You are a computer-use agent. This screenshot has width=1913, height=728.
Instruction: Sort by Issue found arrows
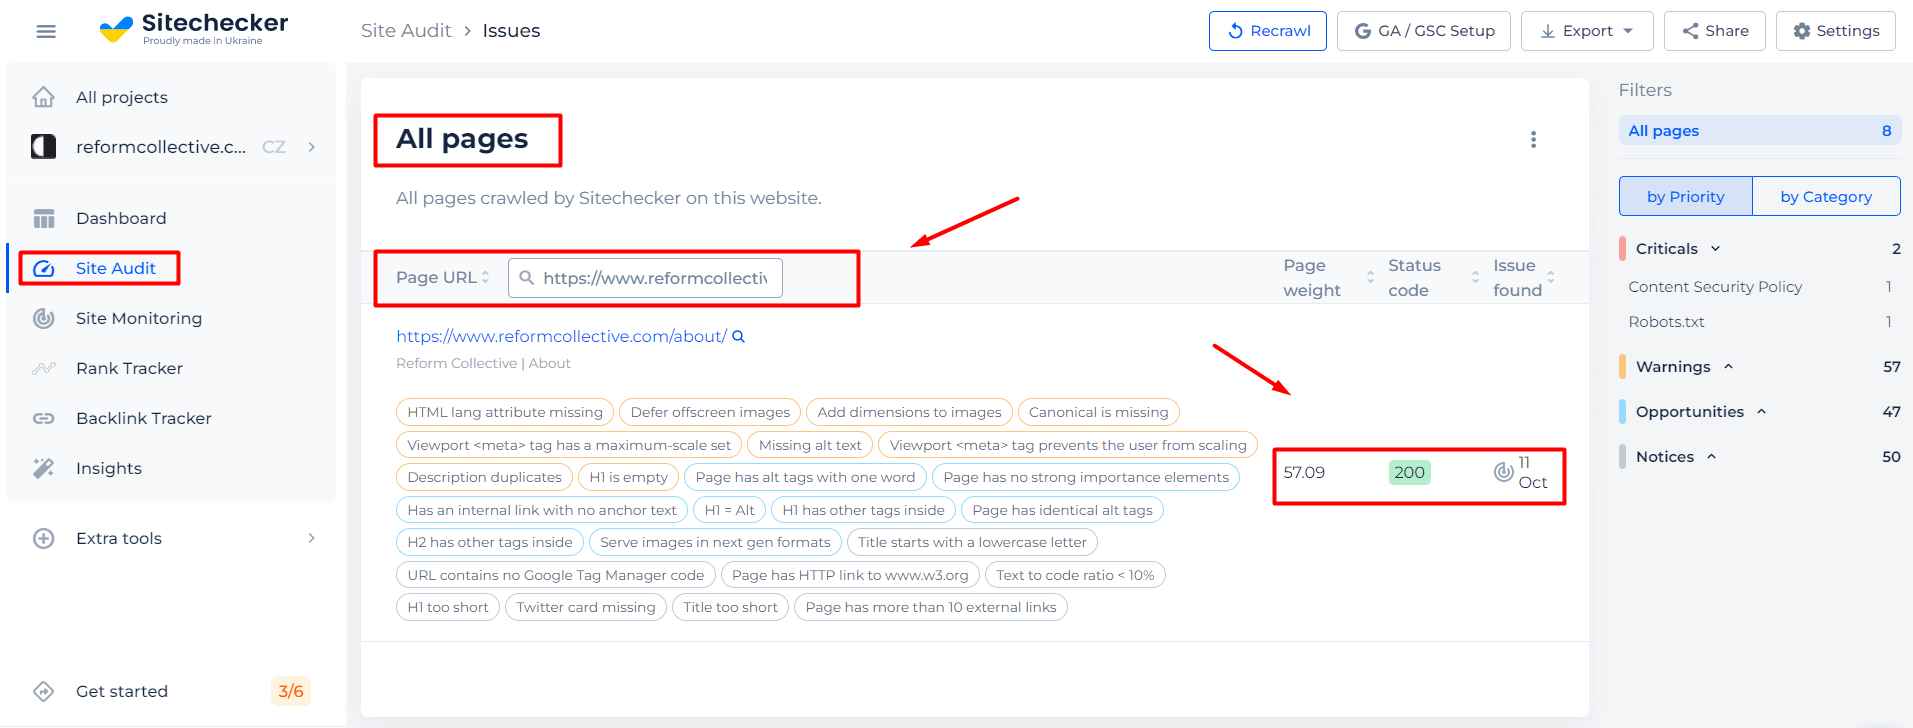[1551, 277]
